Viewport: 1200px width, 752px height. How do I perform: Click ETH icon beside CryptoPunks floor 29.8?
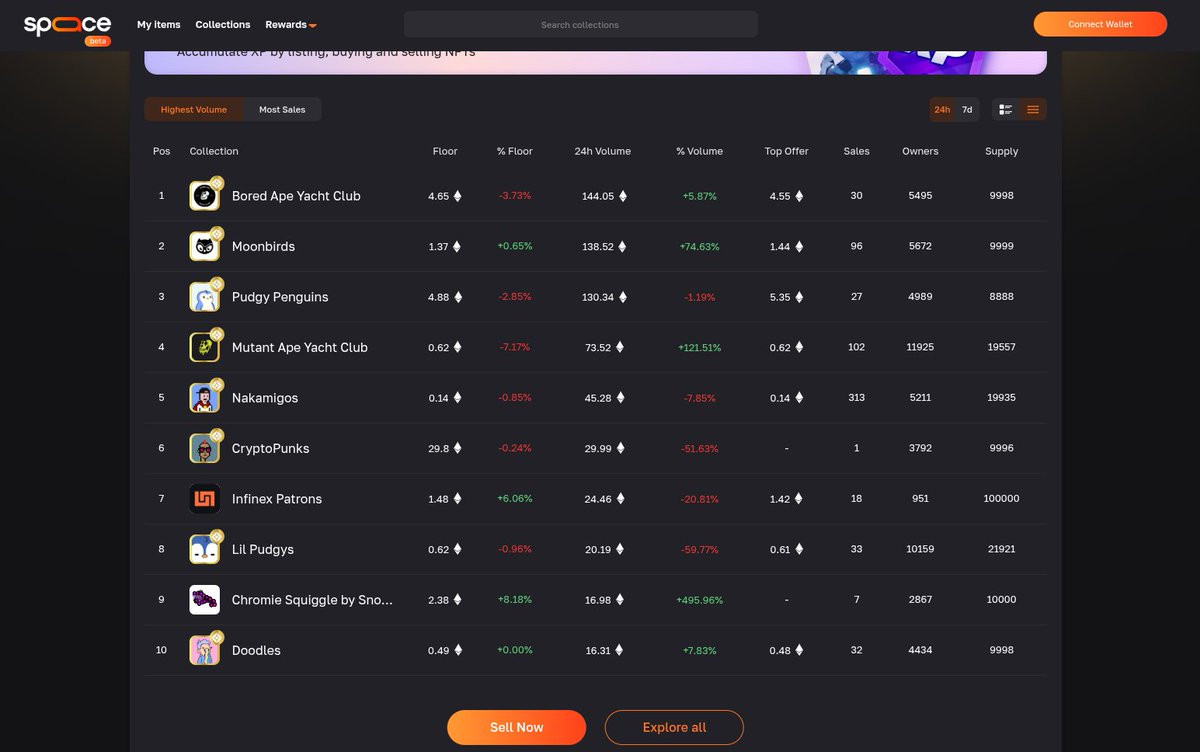(x=458, y=448)
